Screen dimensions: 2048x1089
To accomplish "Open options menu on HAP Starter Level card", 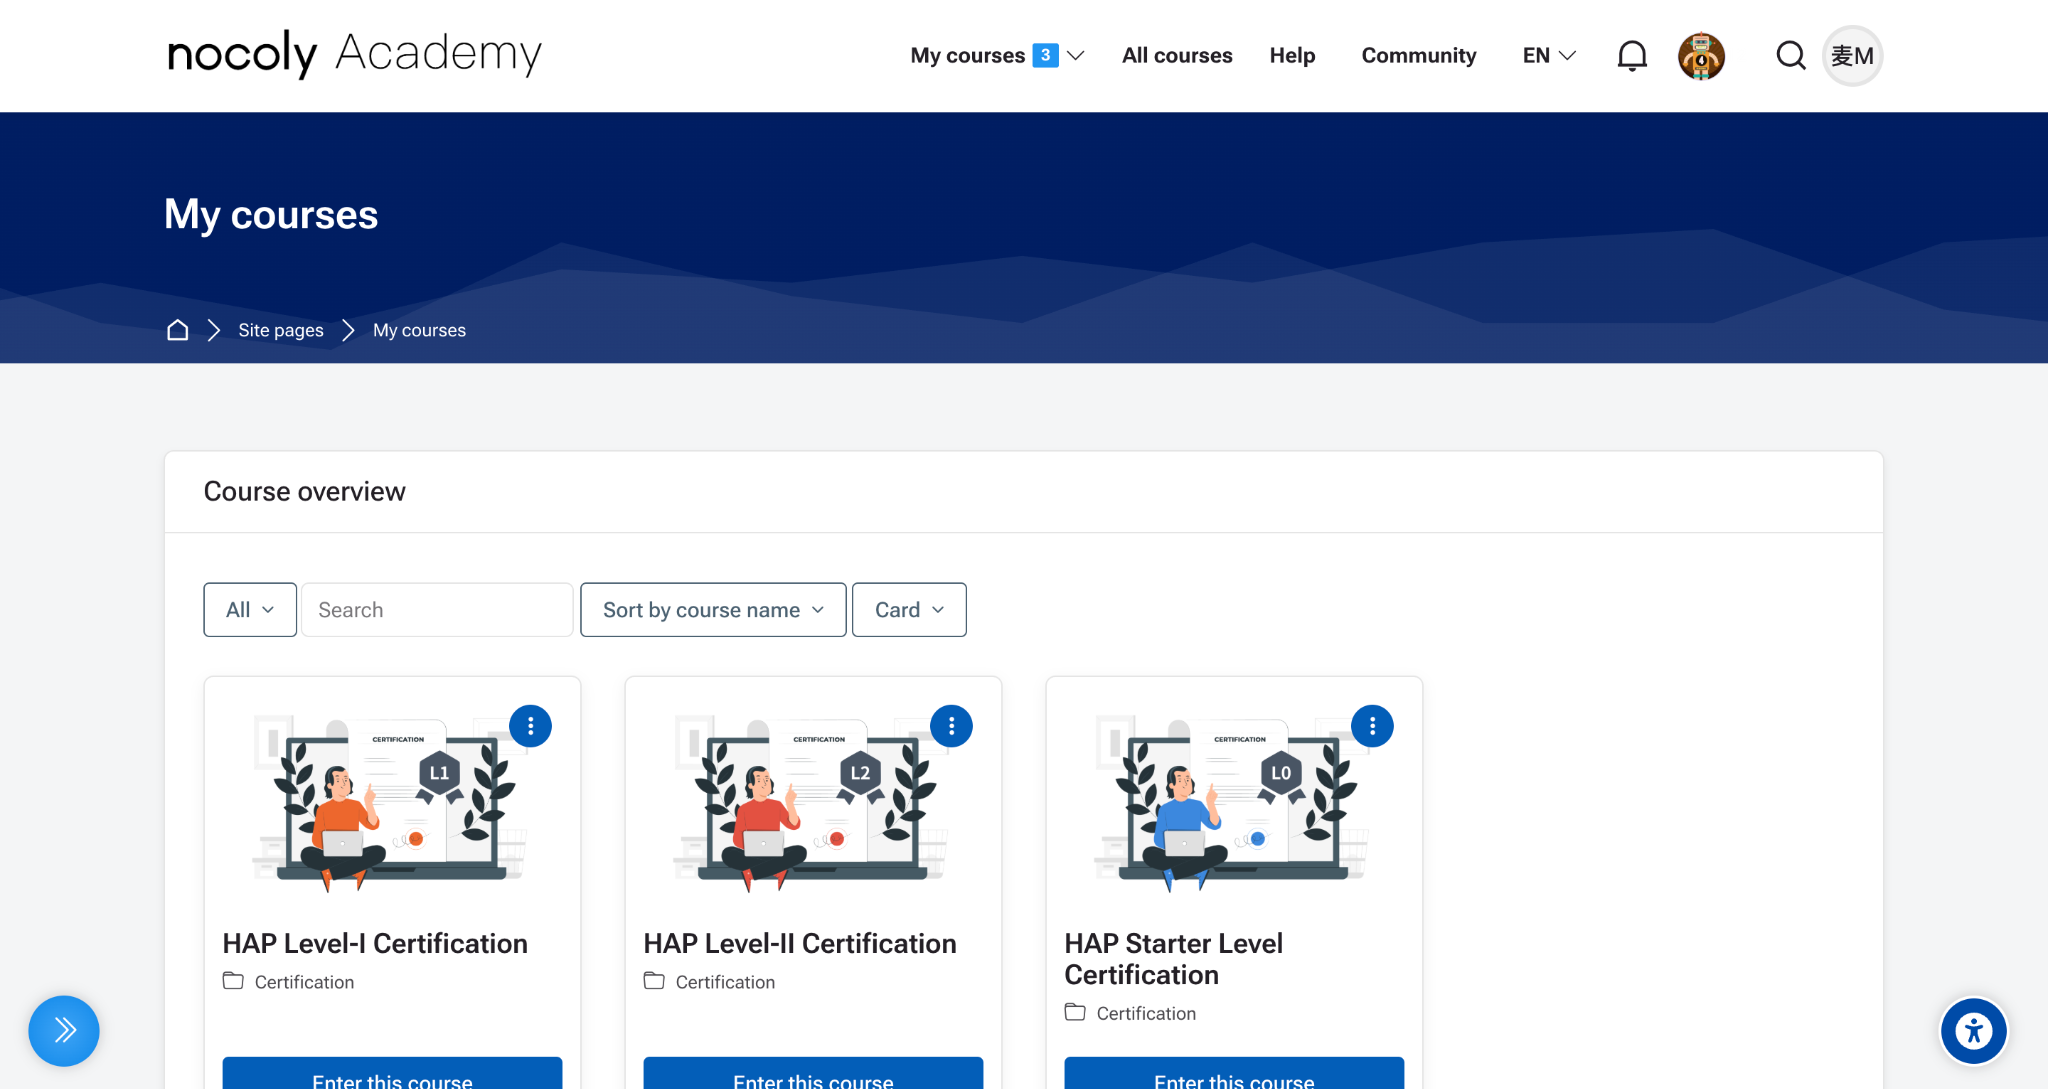I will pos(1372,726).
